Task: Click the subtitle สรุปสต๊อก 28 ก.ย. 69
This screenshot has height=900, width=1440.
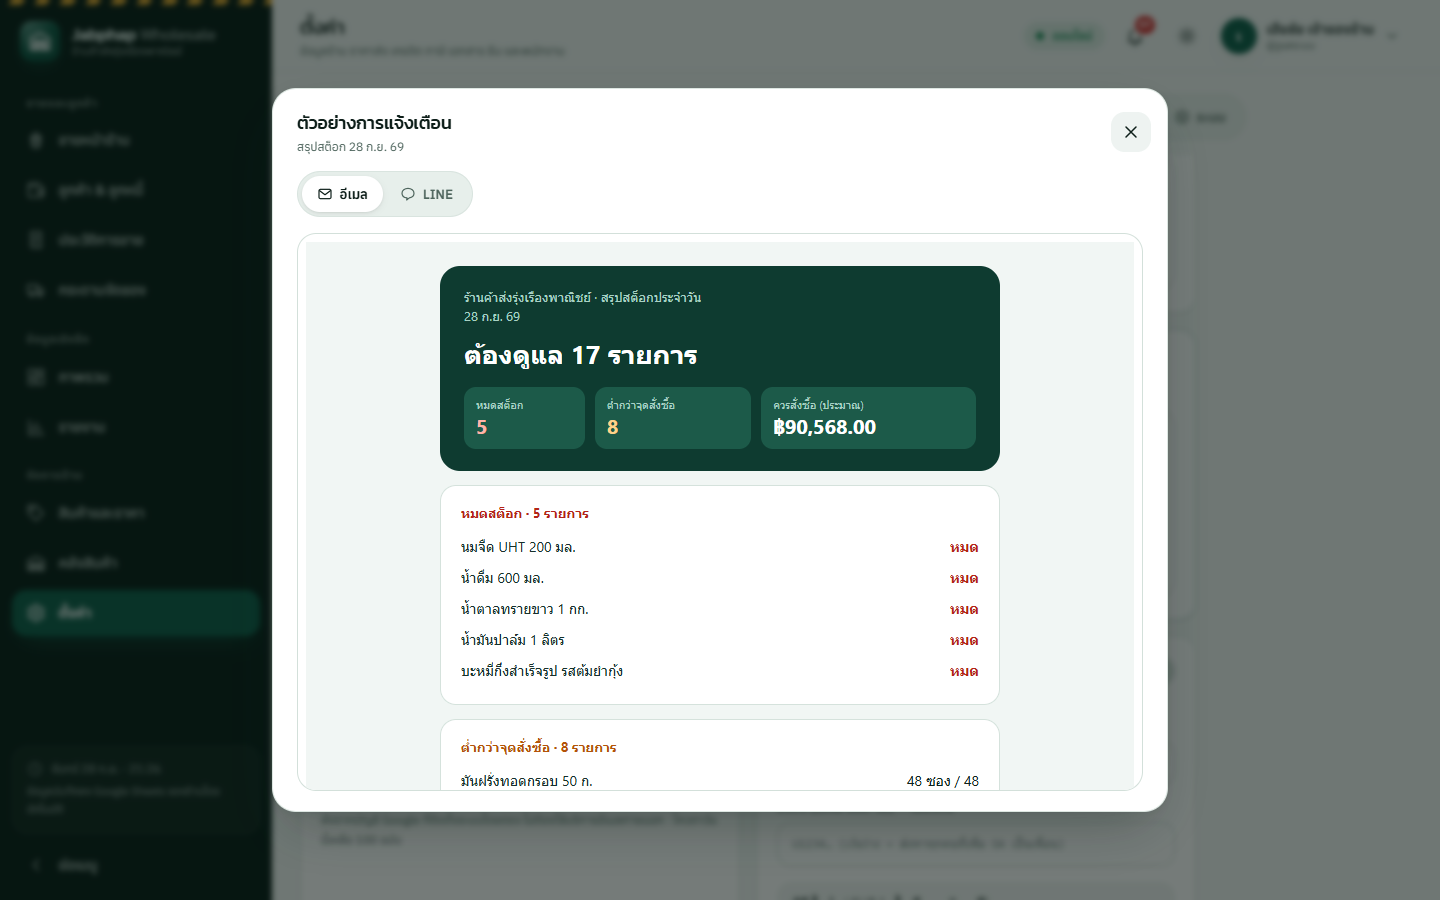Action: pyautogui.click(x=350, y=147)
